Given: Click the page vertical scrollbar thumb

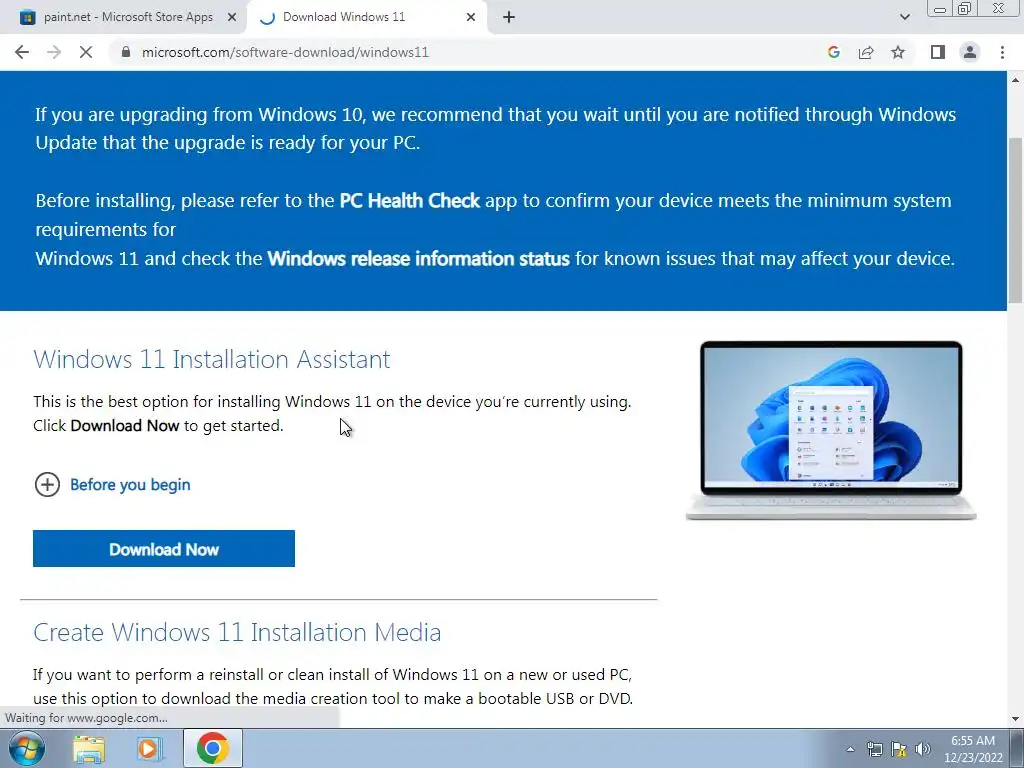Looking at the screenshot, I should click(1016, 219).
